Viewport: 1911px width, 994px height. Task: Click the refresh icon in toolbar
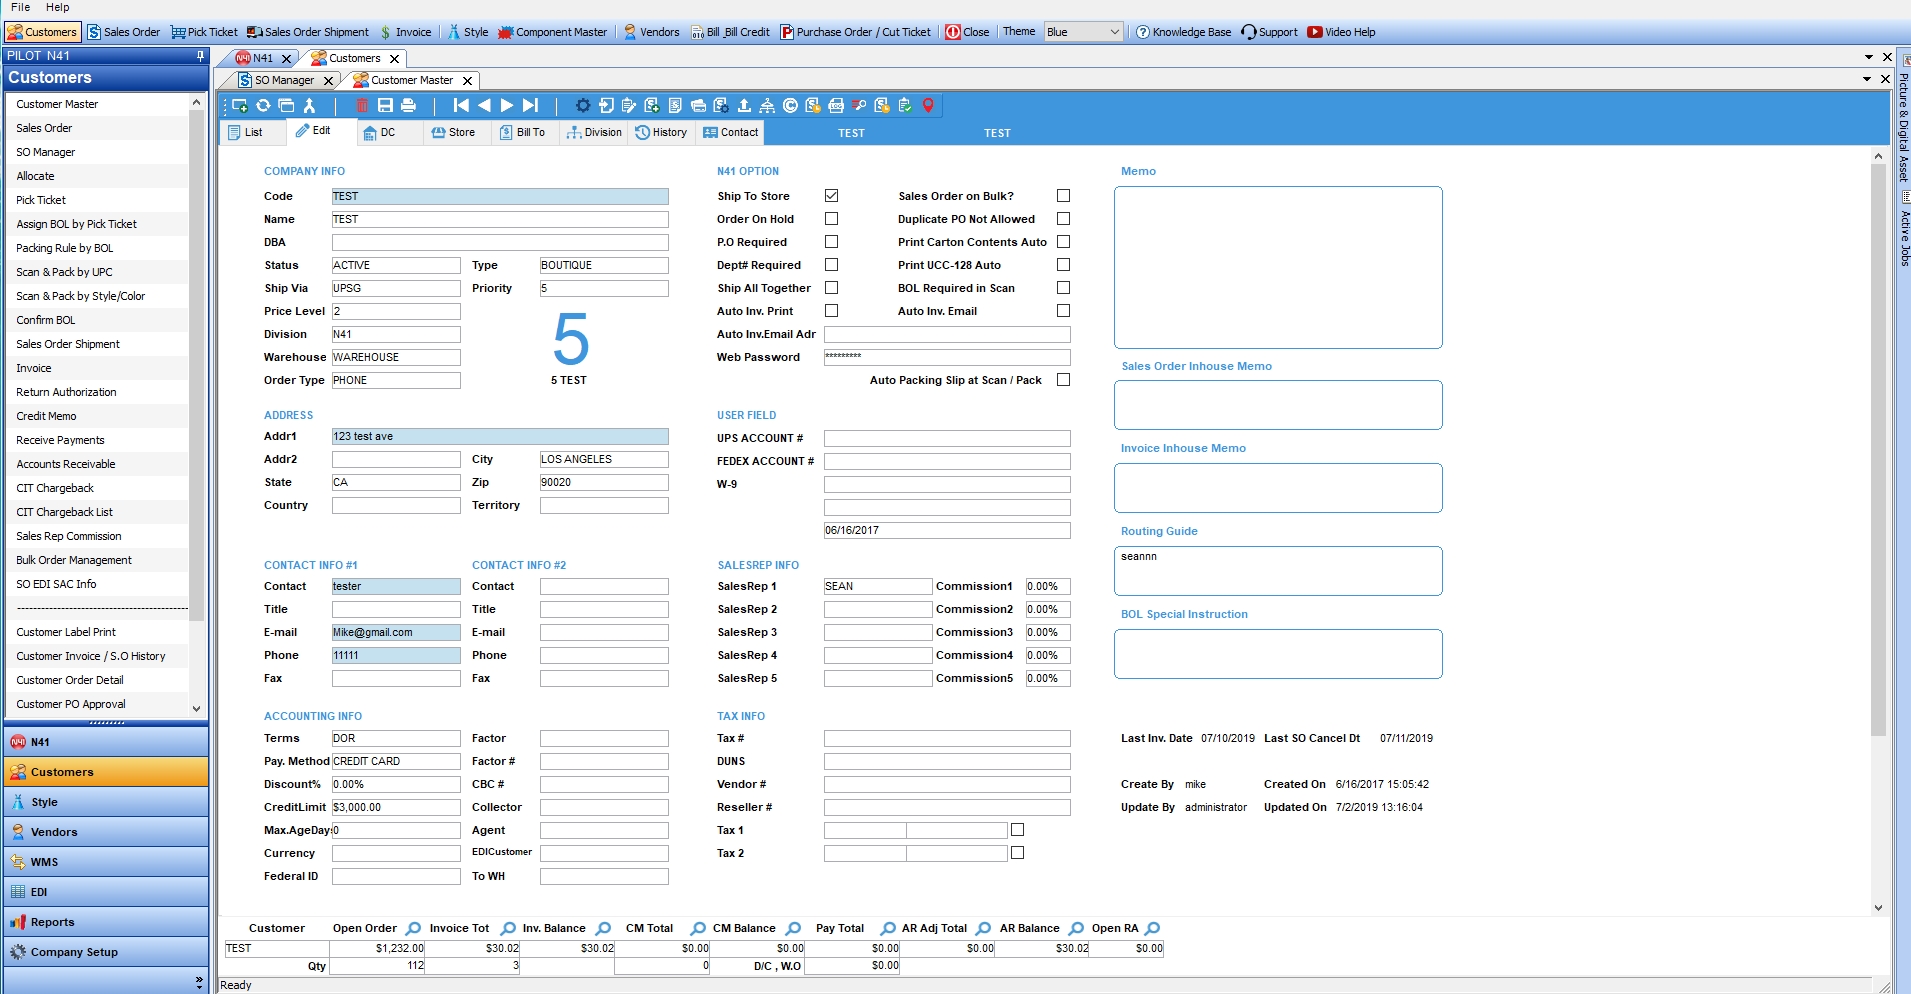pyautogui.click(x=263, y=105)
